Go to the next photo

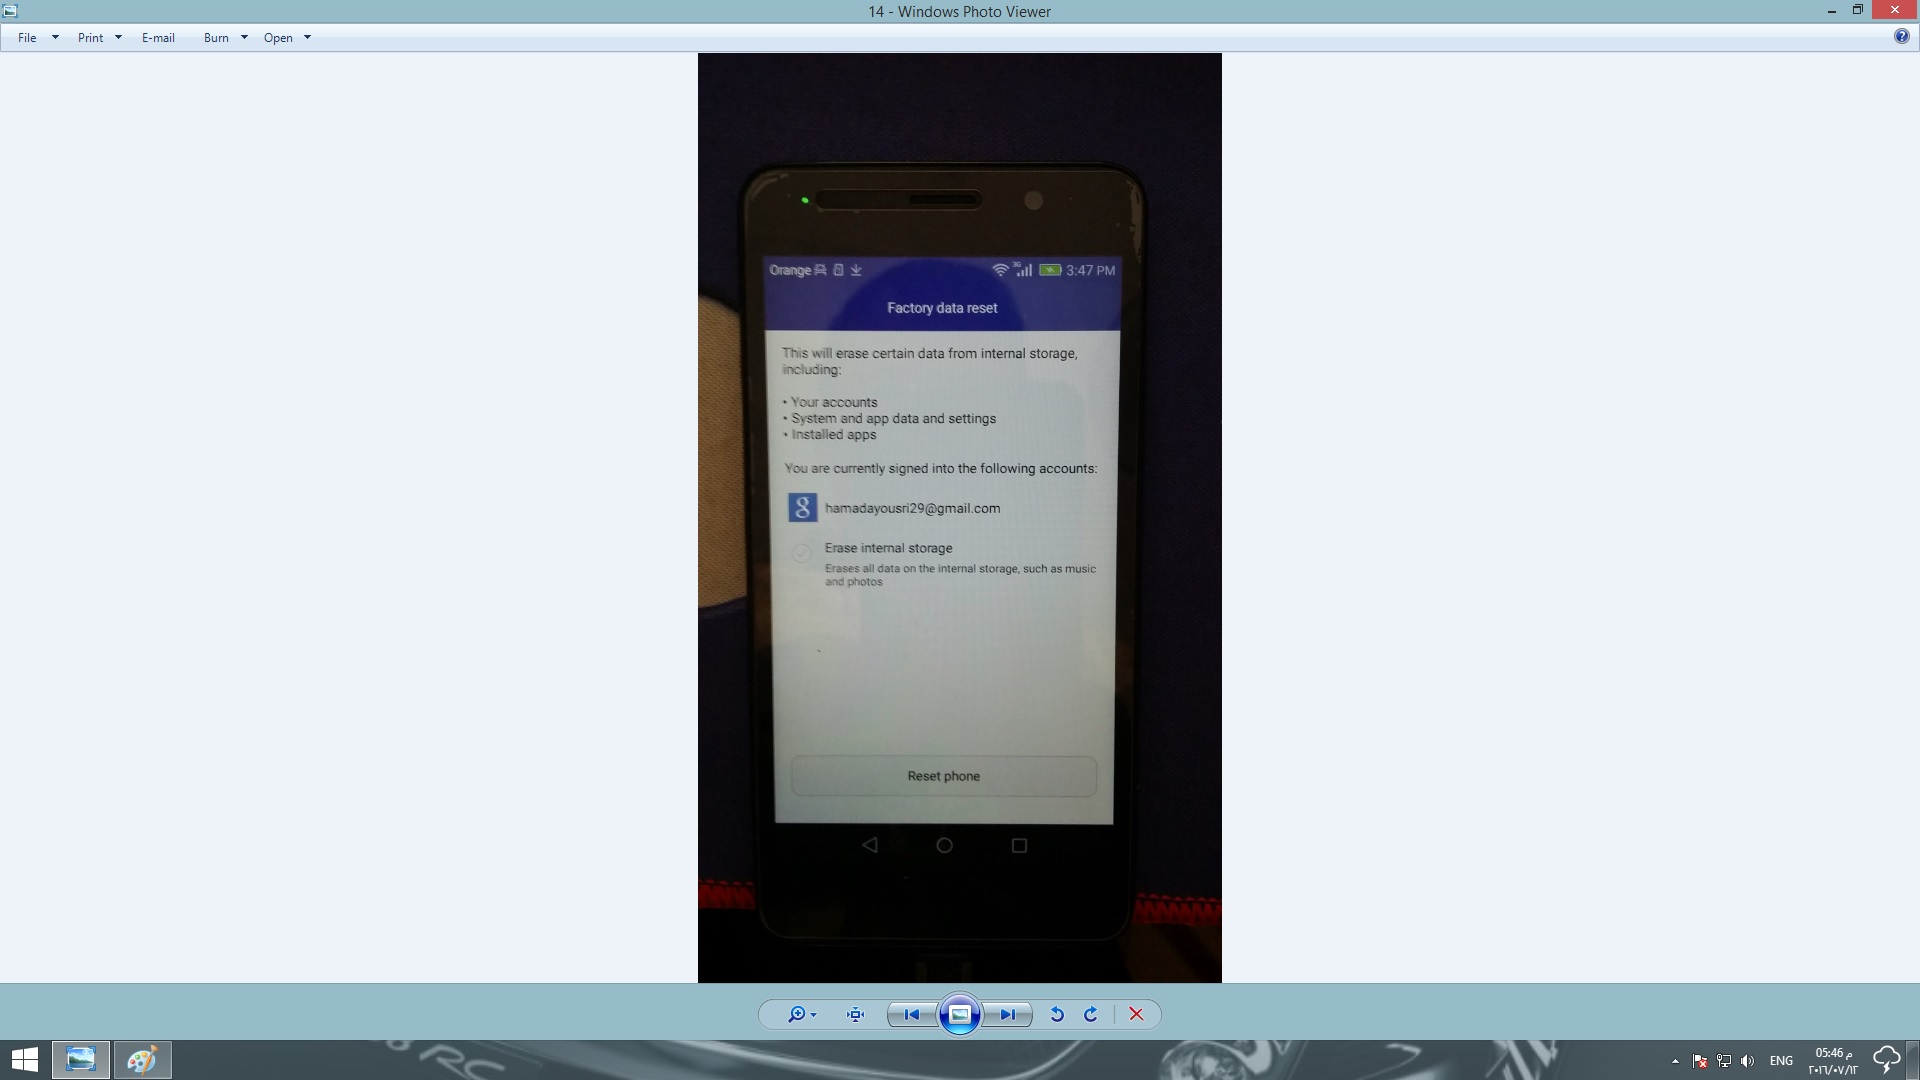(1007, 1014)
